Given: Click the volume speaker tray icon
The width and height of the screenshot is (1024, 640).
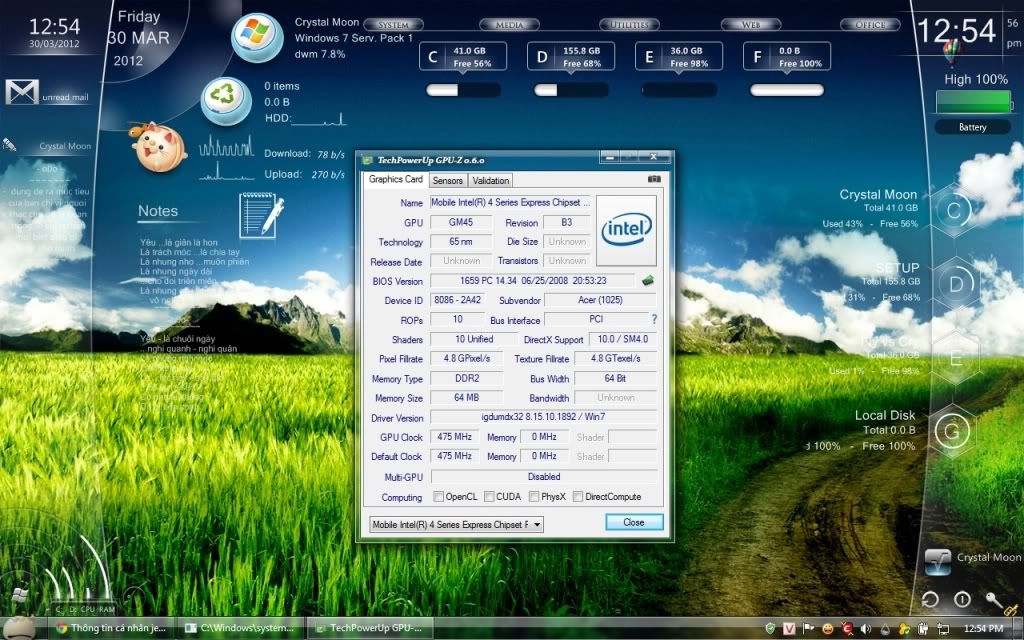Looking at the screenshot, I should (866, 628).
